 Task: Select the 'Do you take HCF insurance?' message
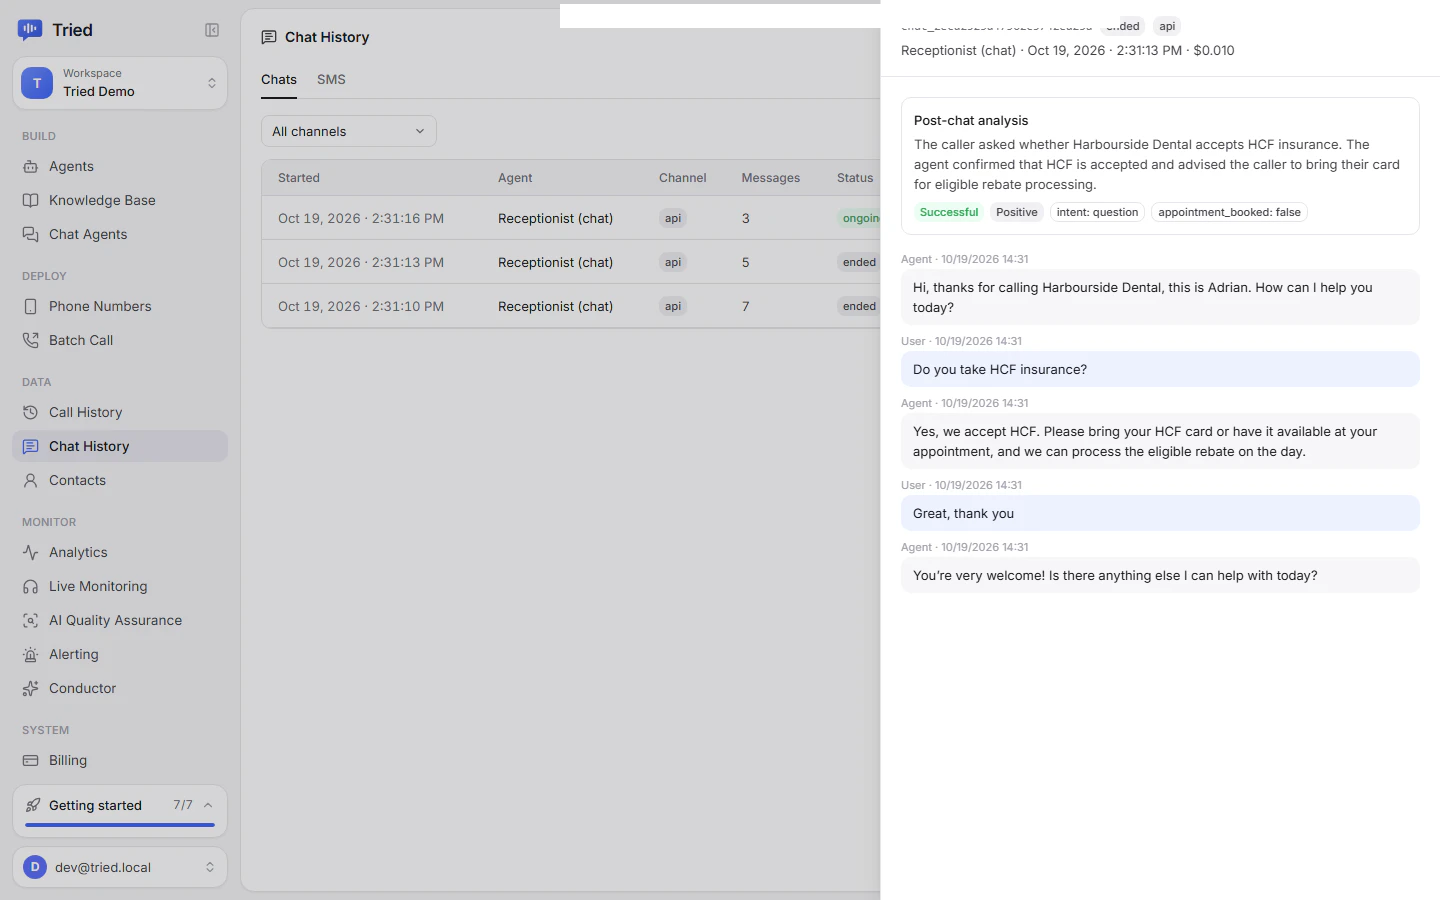(x=1160, y=369)
